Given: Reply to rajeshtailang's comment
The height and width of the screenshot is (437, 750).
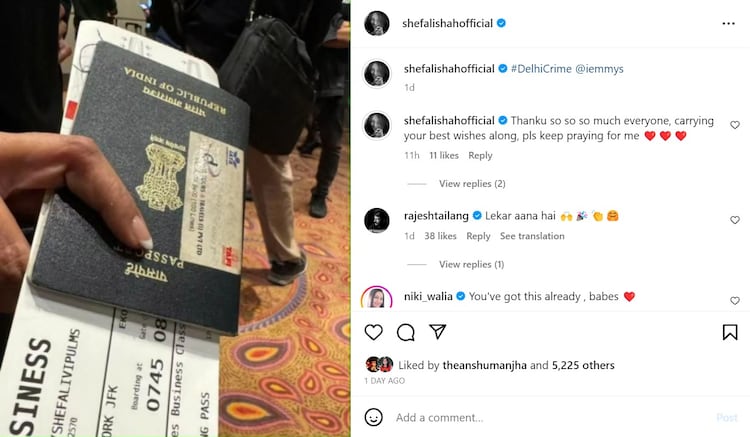Looking at the screenshot, I should [478, 236].
